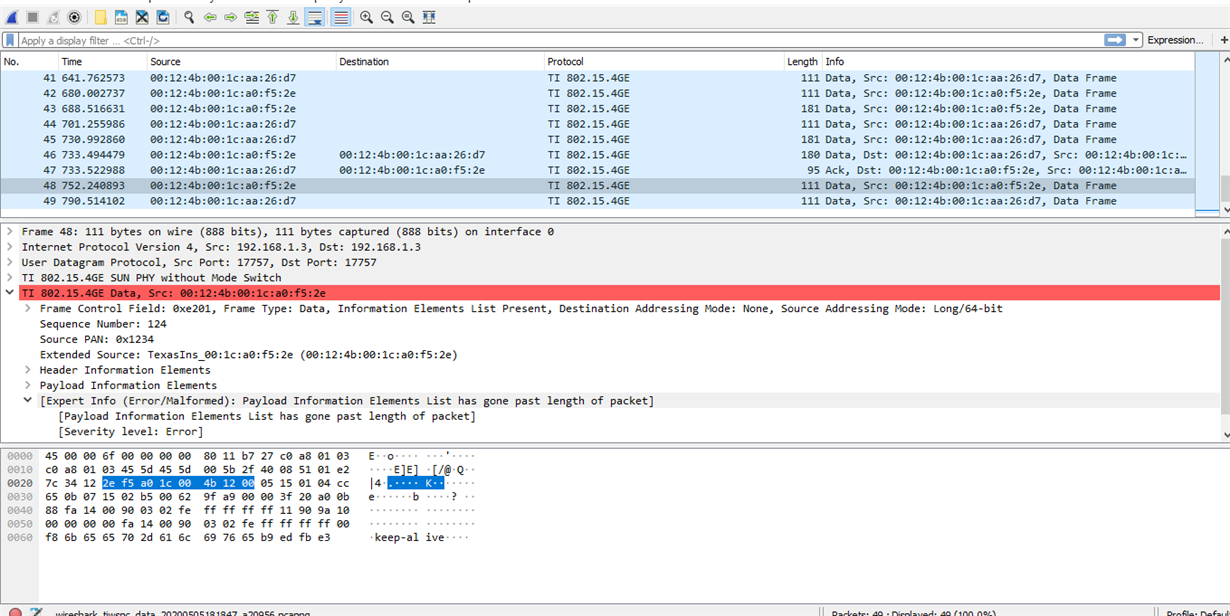
Task: Save this capture file
Action: (x=121, y=17)
